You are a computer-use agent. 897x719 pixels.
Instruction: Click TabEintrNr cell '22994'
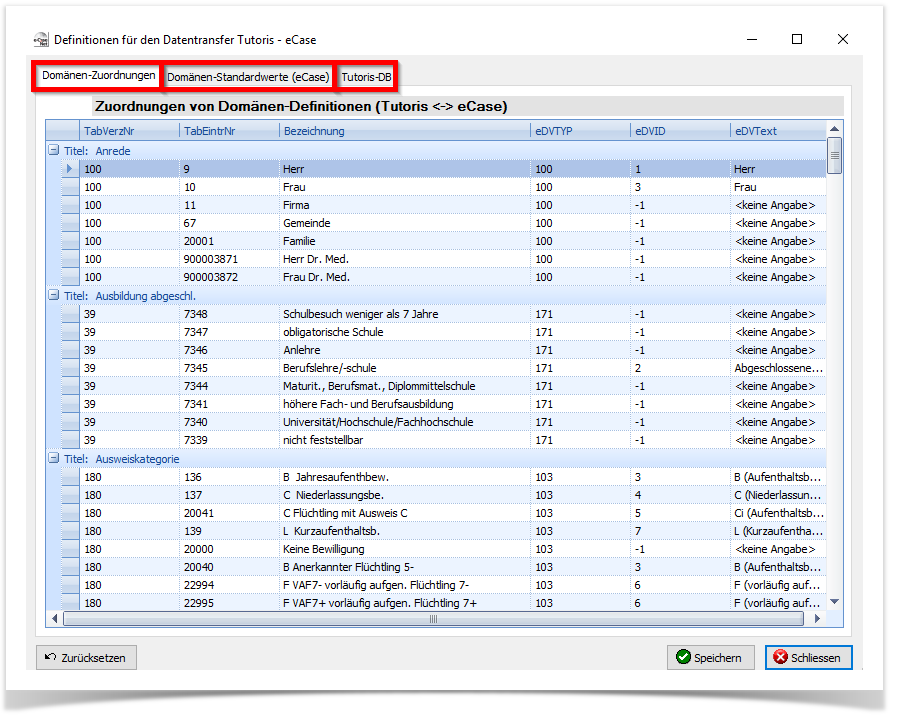pyautogui.click(x=229, y=585)
